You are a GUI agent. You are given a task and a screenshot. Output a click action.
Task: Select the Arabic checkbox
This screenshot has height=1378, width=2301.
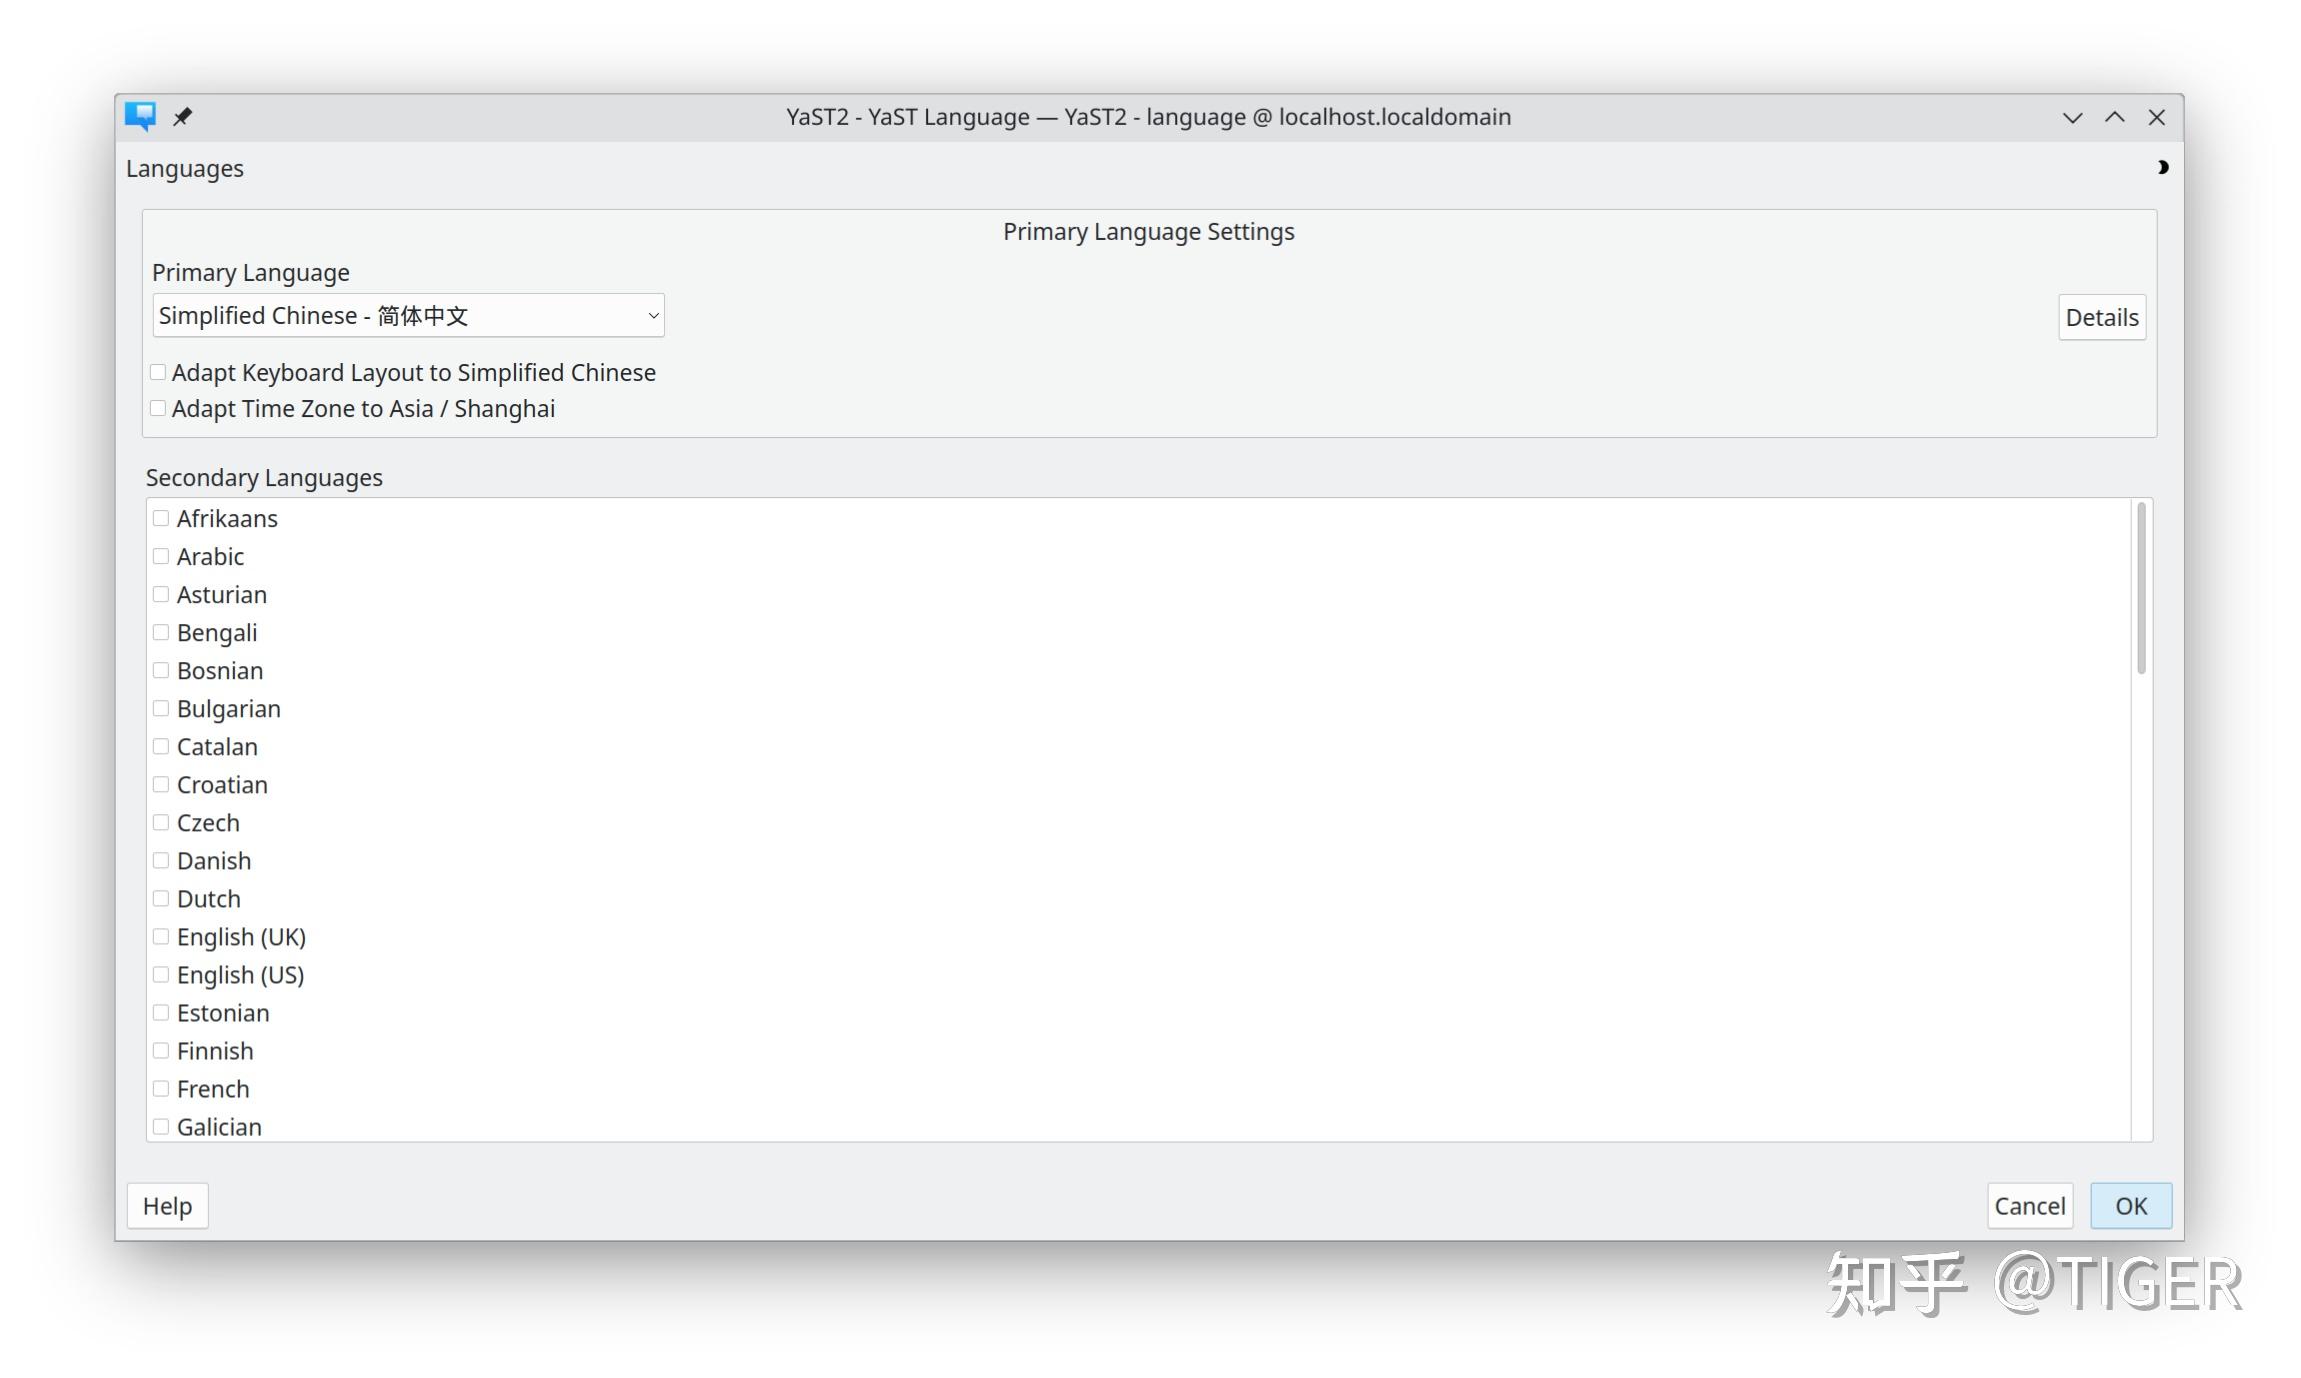pos(161,555)
